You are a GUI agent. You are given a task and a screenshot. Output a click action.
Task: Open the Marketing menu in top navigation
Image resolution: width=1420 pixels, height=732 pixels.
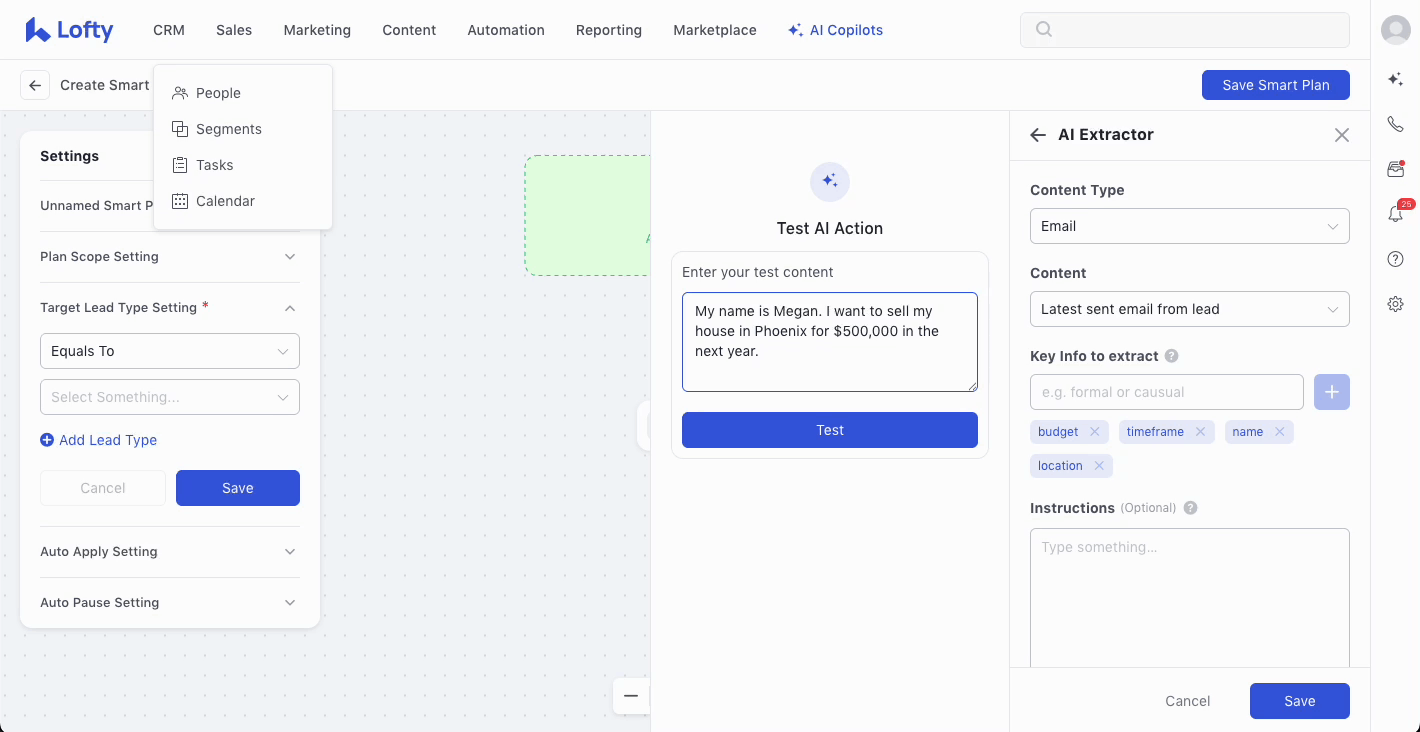[317, 30]
